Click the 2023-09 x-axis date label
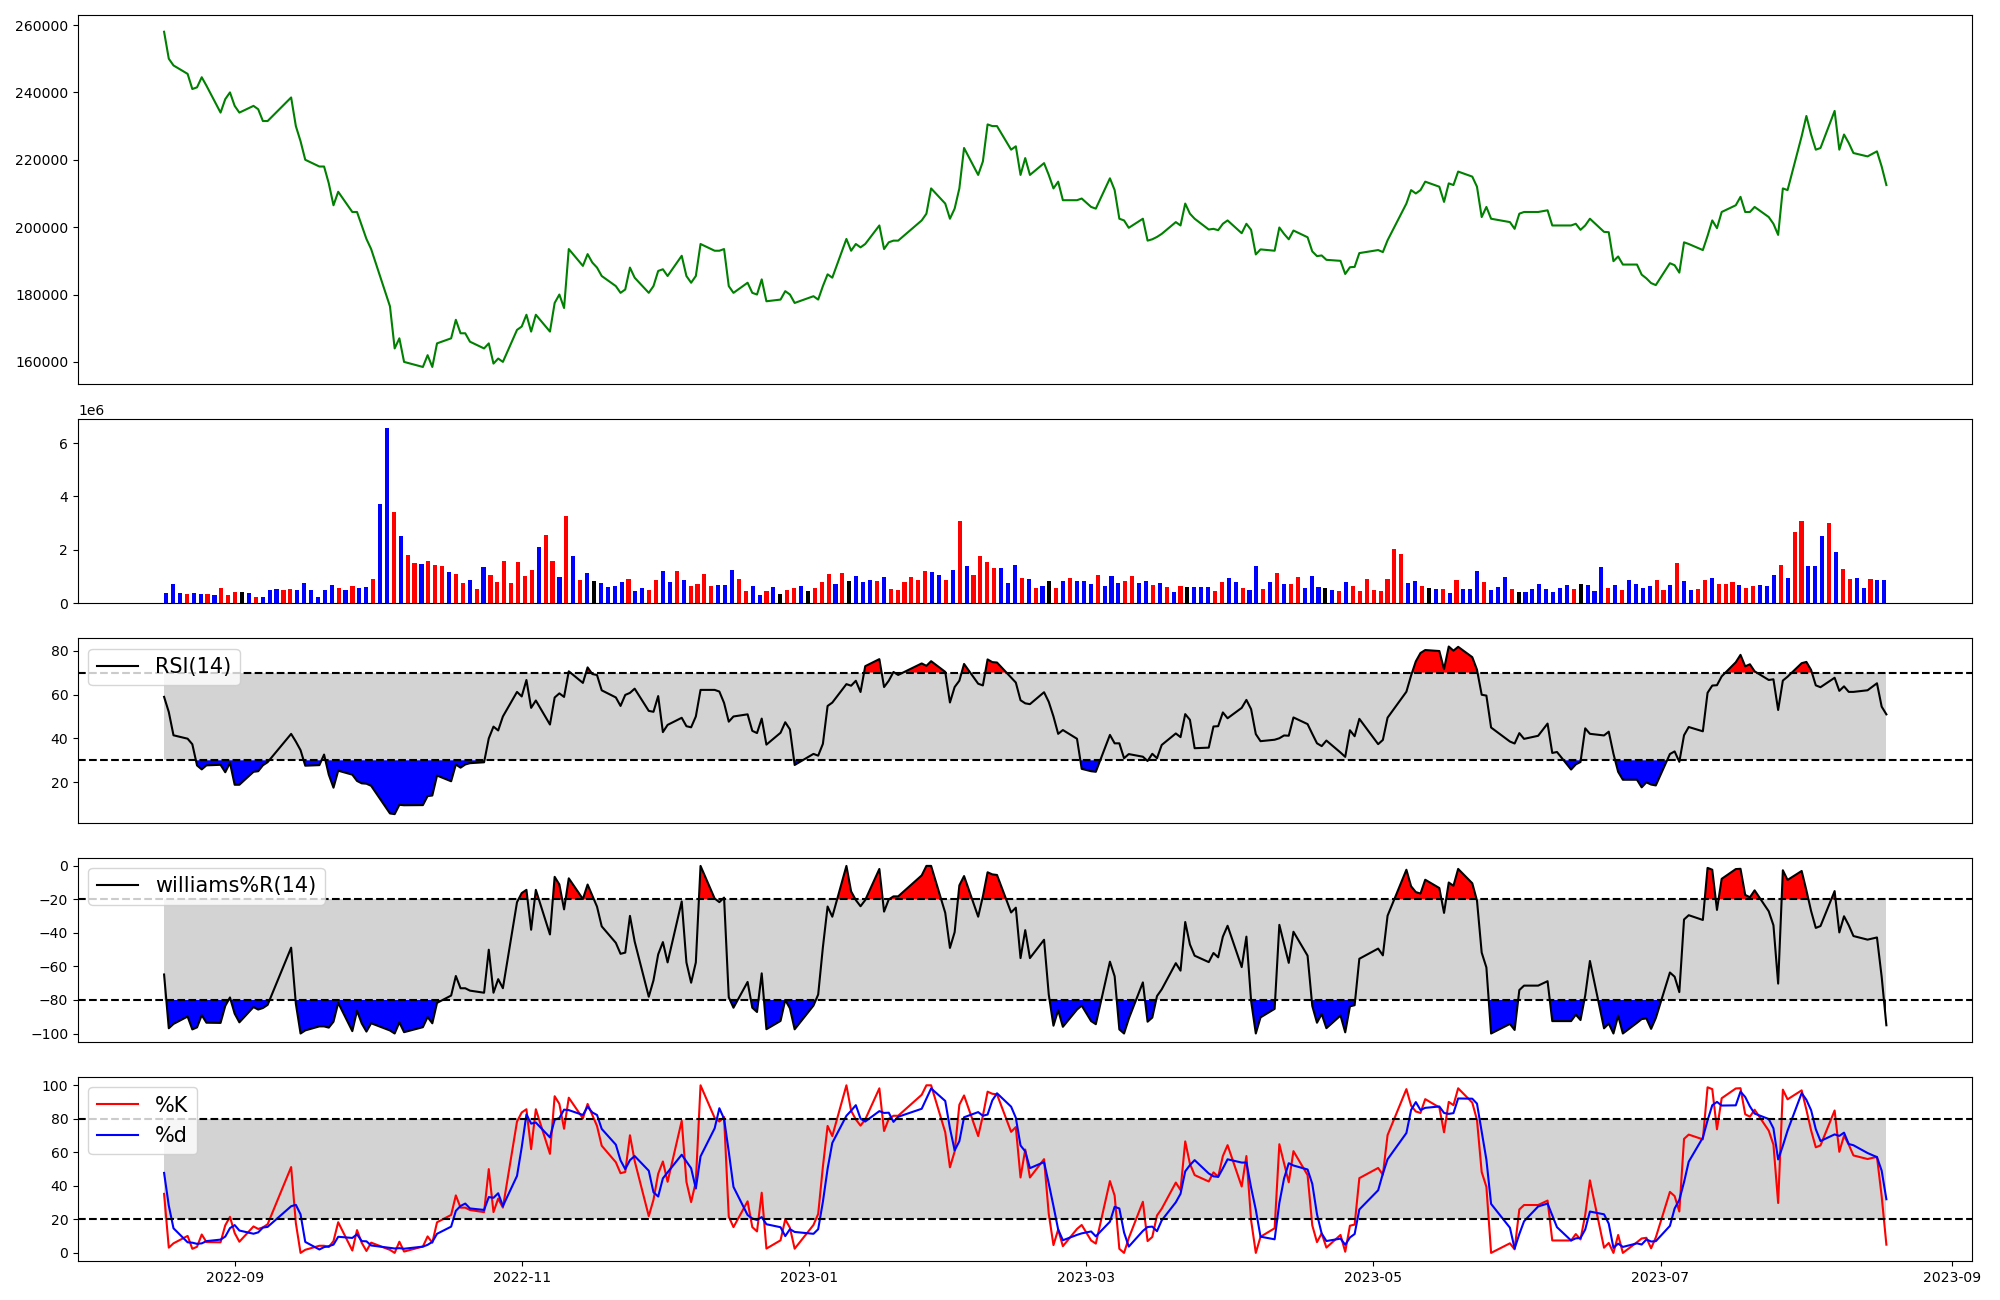 (1951, 1277)
